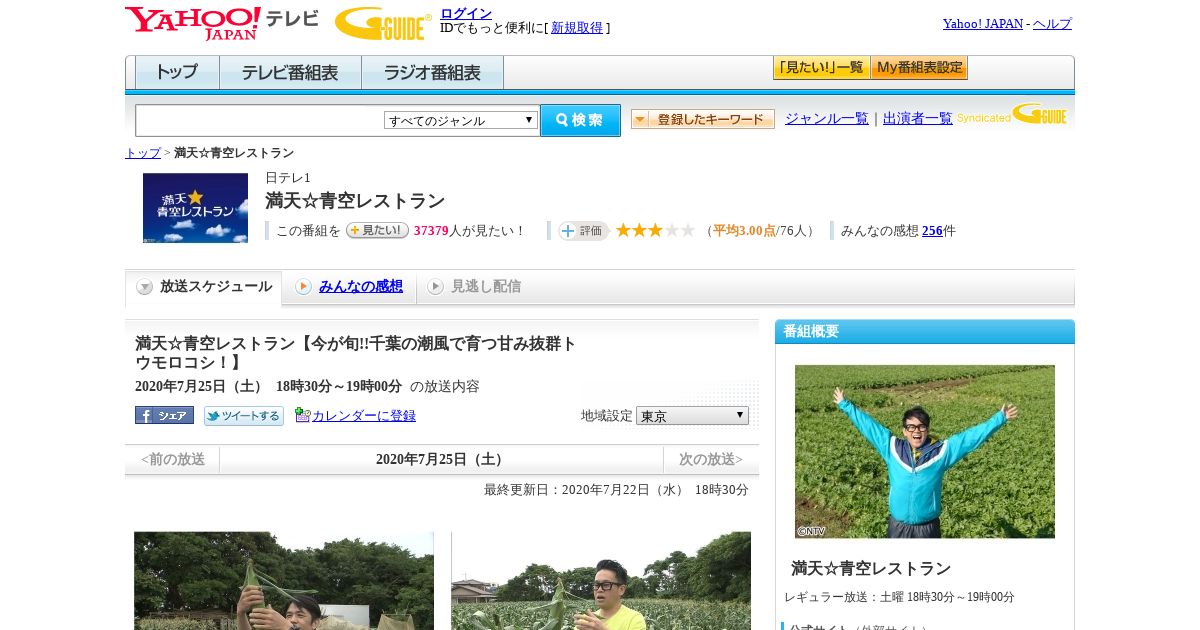Screen dimensions: 1200x630
Task: Expand the 登録したキーワード dropdown
Action: 703,119
